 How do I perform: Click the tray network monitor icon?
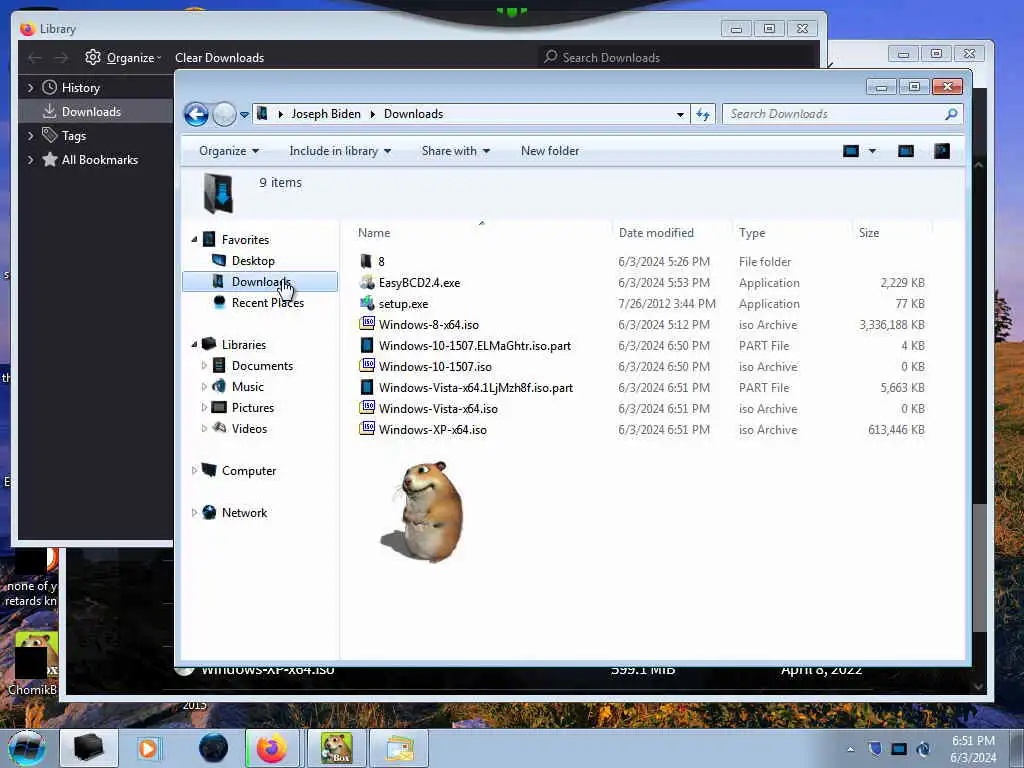click(899, 749)
